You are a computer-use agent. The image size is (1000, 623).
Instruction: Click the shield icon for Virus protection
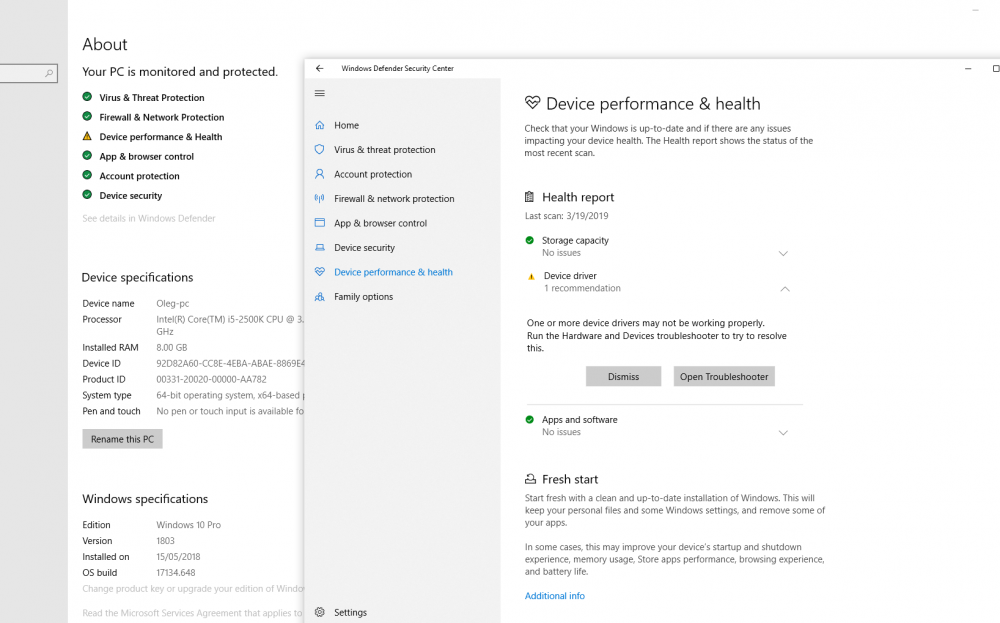320,149
